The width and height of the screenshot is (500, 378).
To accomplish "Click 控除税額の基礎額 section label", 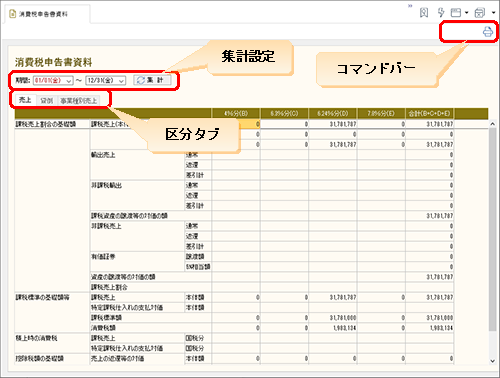I will pos(39,359).
